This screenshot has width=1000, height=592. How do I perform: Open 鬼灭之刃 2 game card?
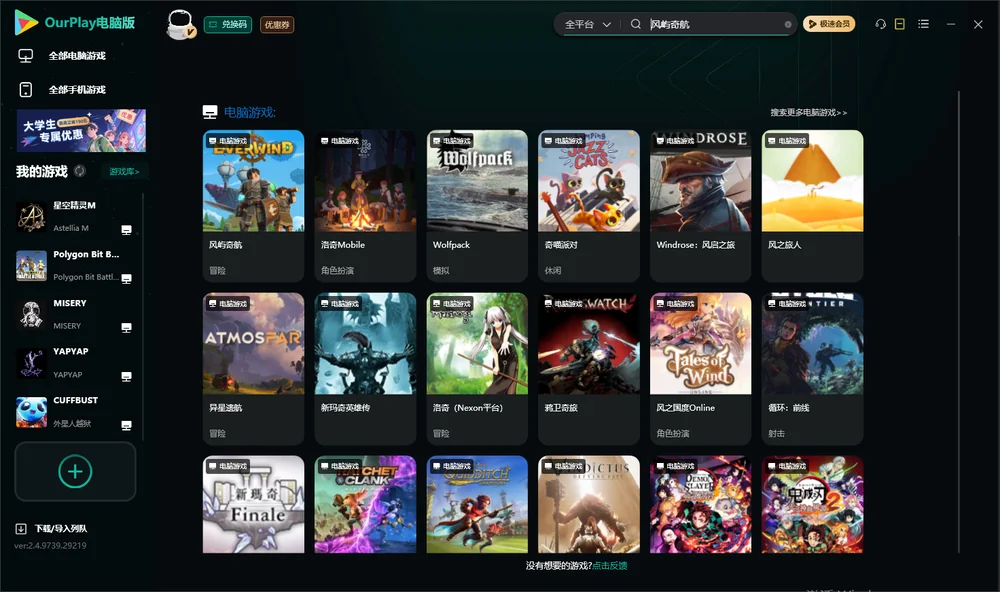(812, 504)
